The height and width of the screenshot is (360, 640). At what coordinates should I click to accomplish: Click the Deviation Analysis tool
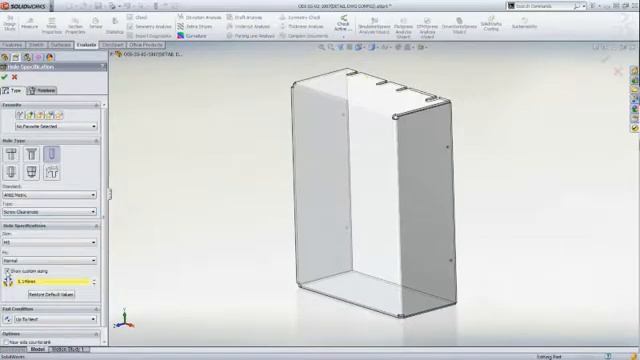point(199,18)
